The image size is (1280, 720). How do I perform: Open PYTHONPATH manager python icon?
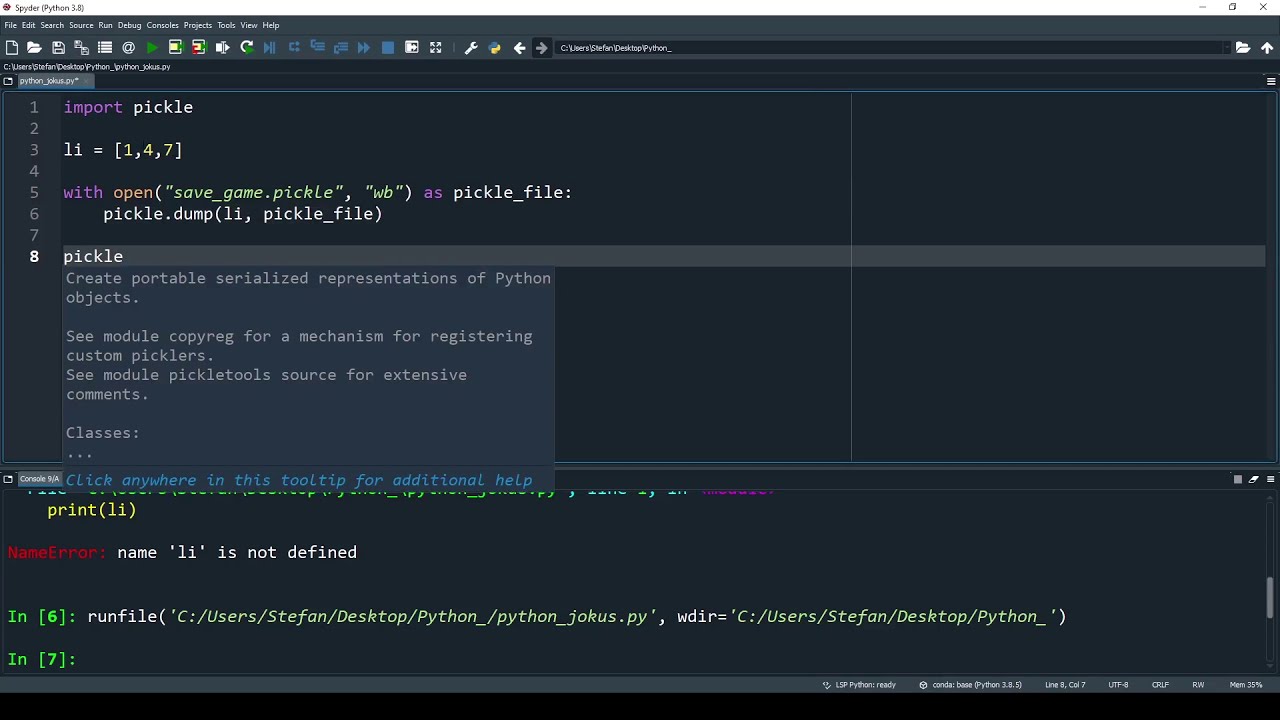click(494, 47)
